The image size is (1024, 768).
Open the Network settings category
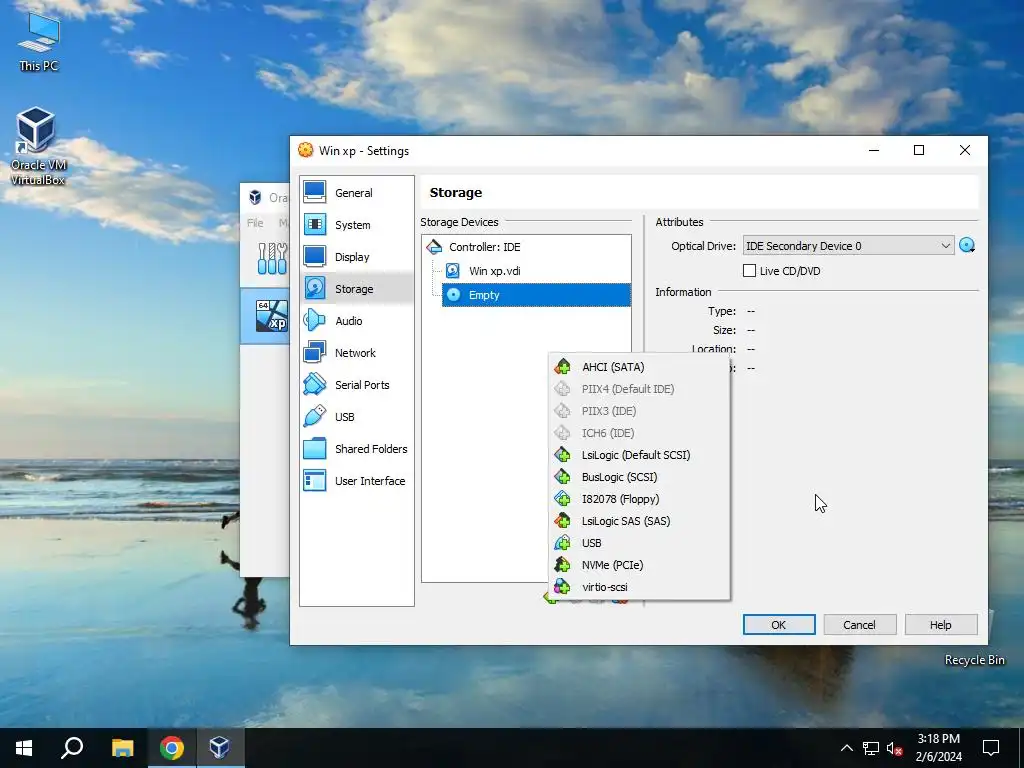pos(357,353)
